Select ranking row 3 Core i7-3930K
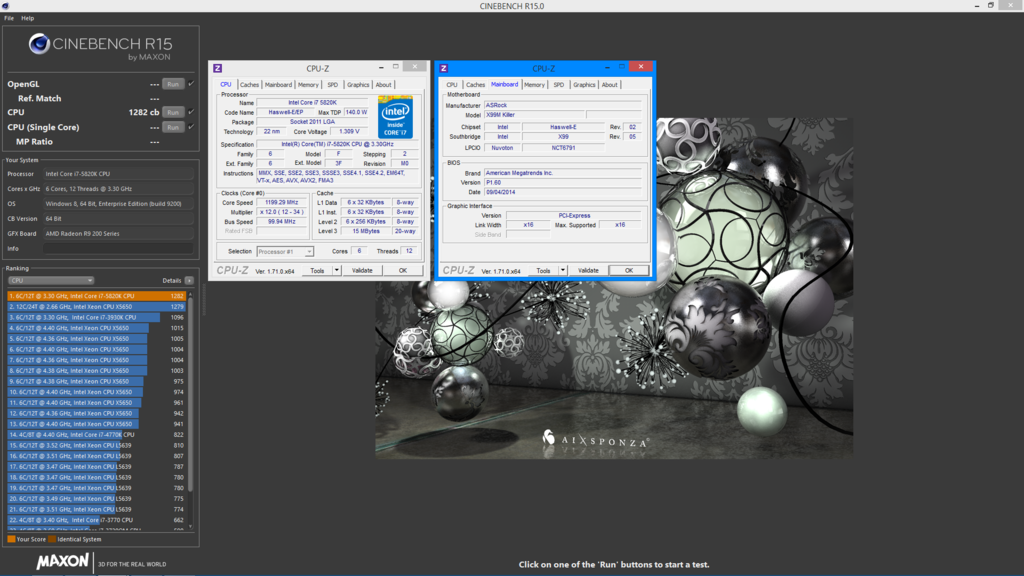1024x576 pixels. tap(97, 317)
